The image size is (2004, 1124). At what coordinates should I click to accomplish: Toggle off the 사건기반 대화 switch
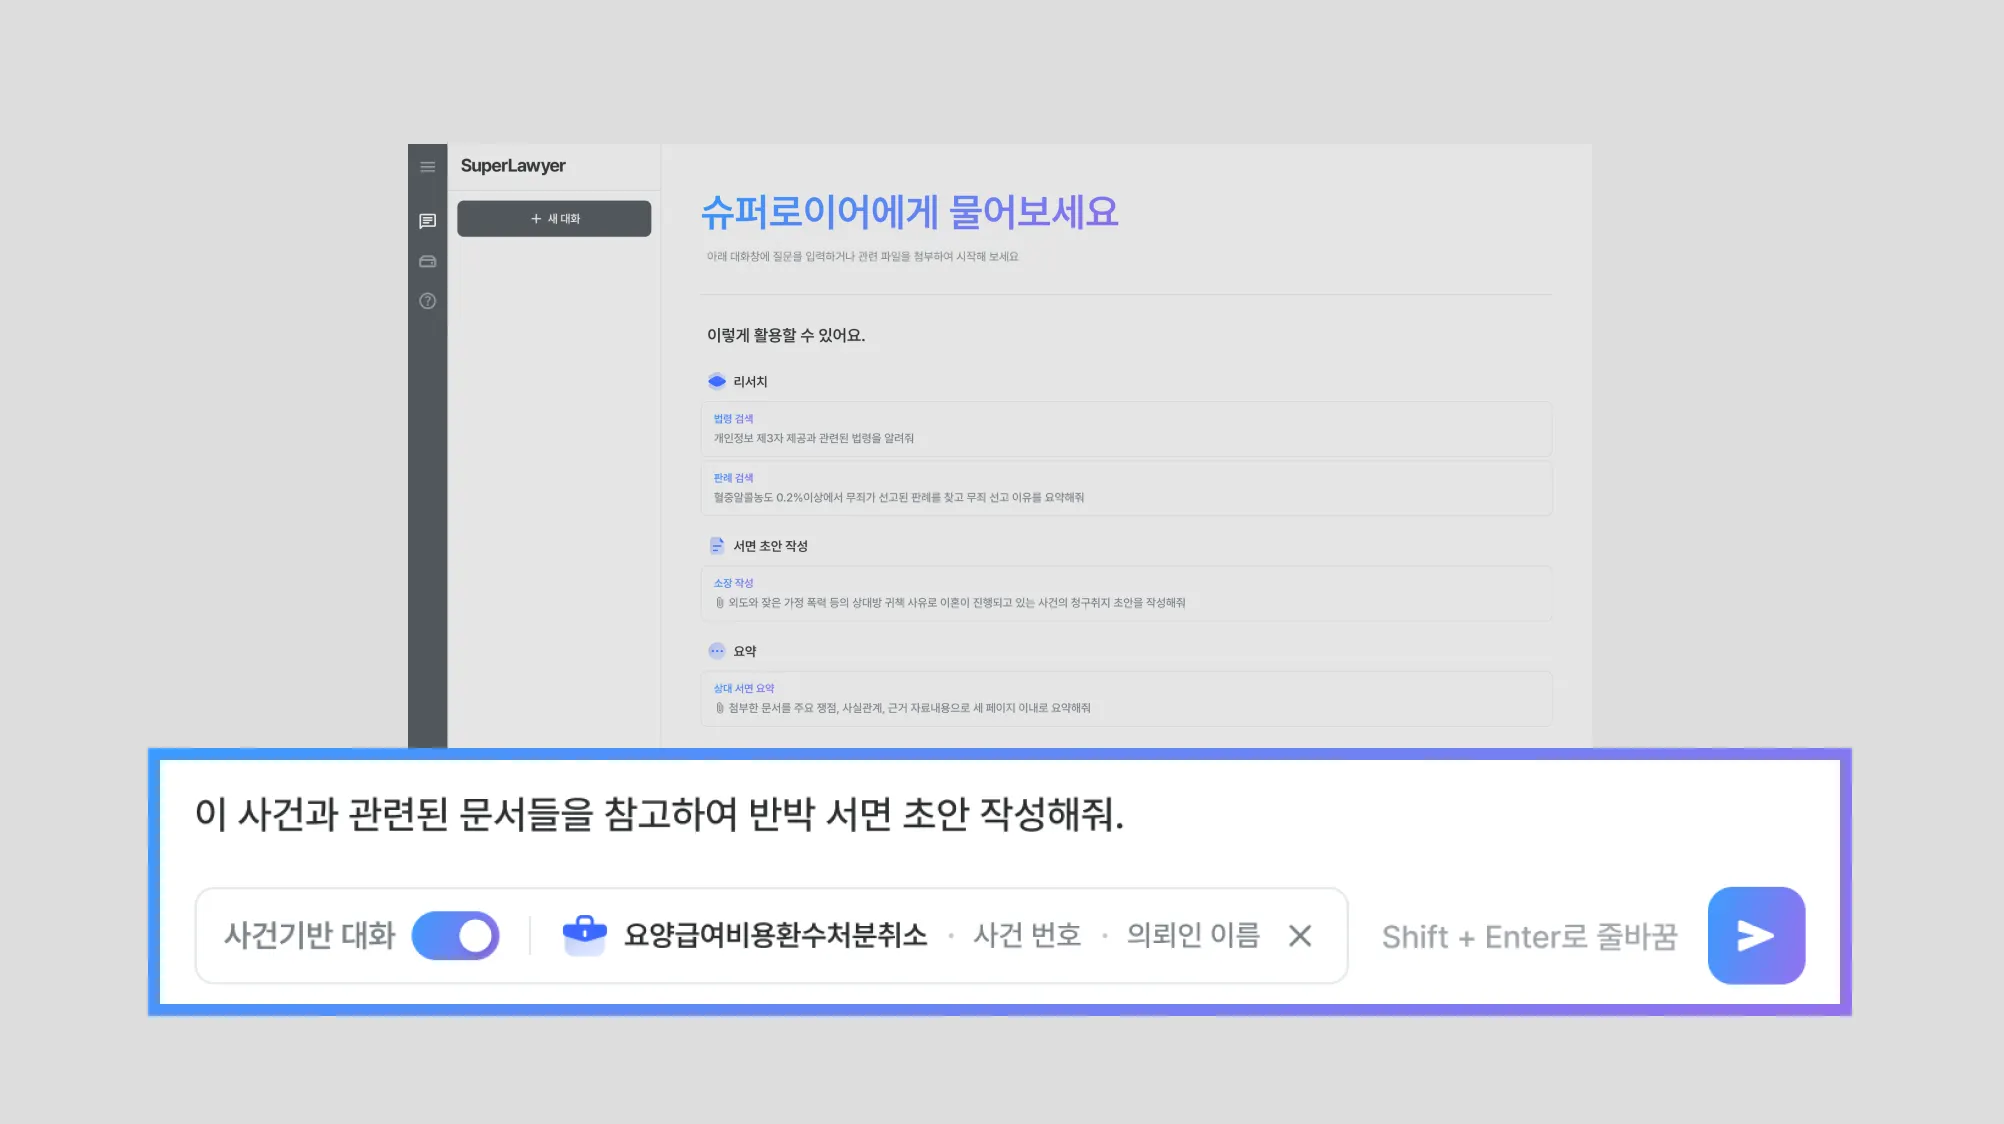(x=456, y=936)
